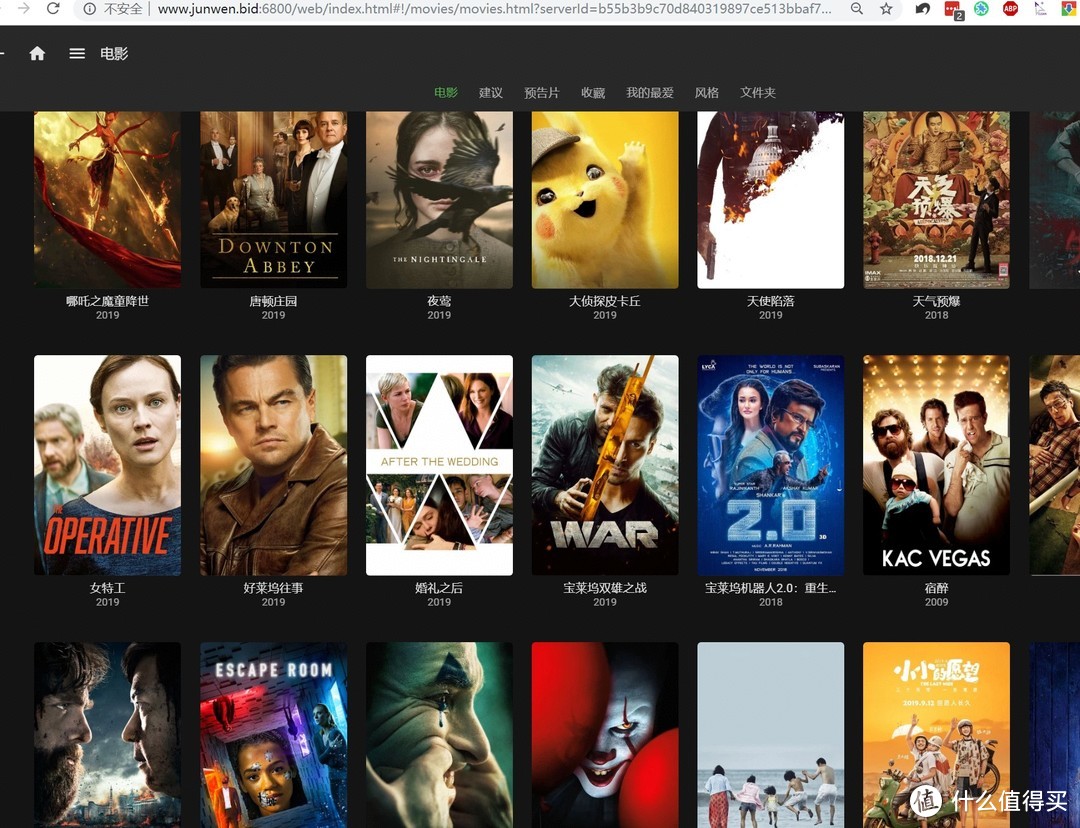Go to the home screen icon
The height and width of the screenshot is (828, 1080).
[x=37, y=54]
